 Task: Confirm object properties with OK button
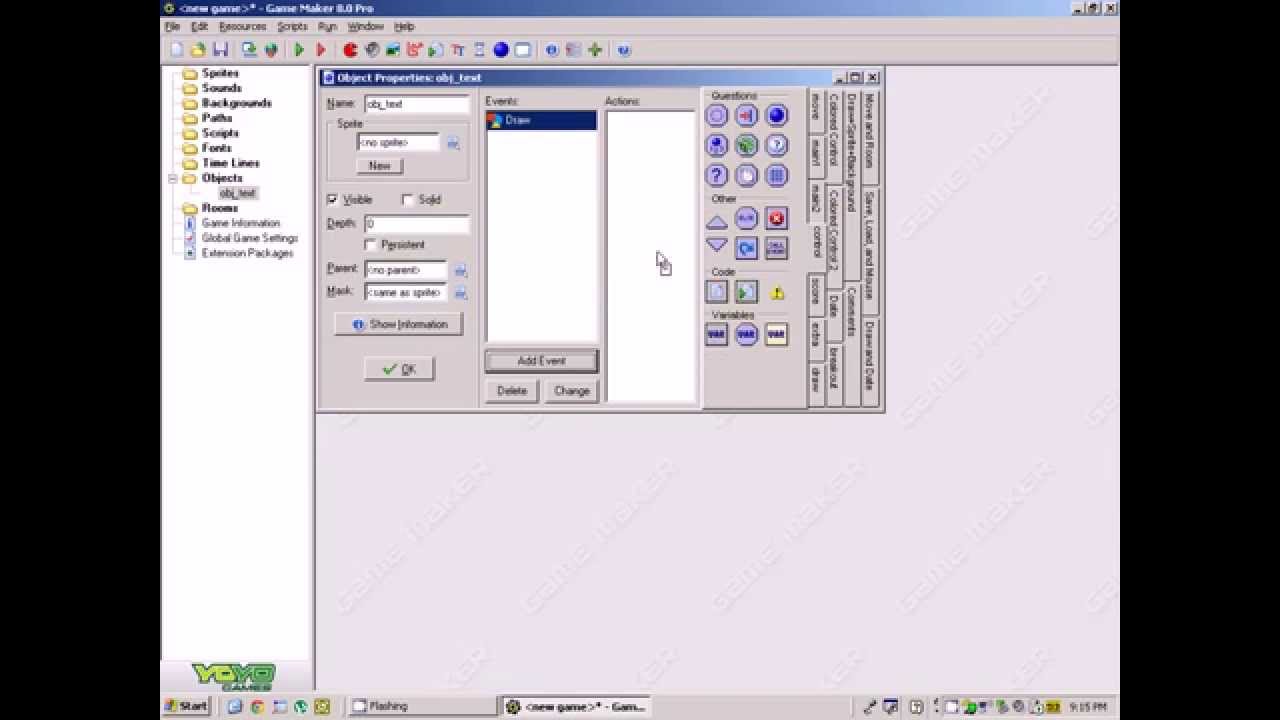pos(398,369)
